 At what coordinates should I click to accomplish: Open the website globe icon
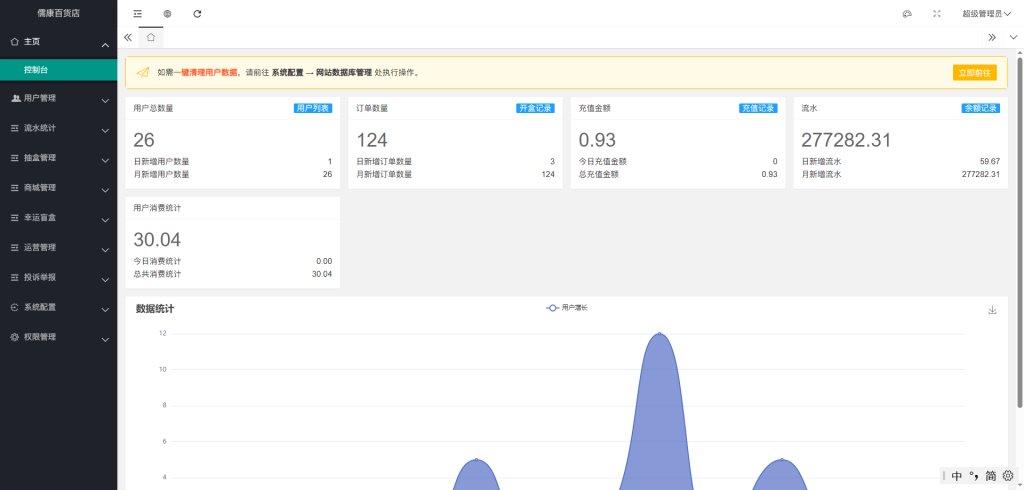167,14
